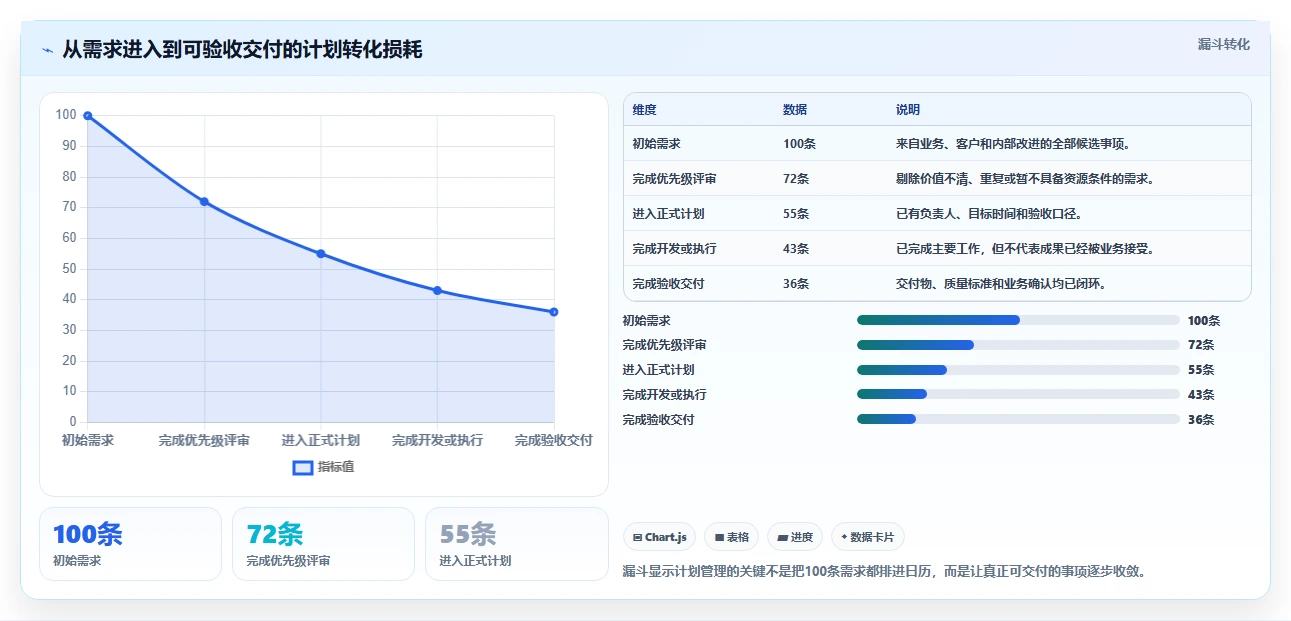The image size is (1291, 621).
Task: Select the 进度 tag chip
Action: pyautogui.click(x=795, y=537)
